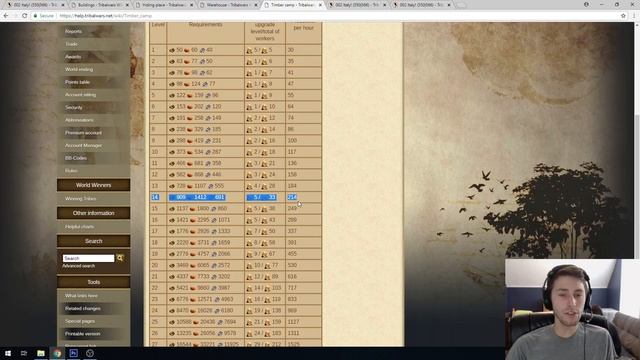Click the webcam overlay video

[572, 309]
